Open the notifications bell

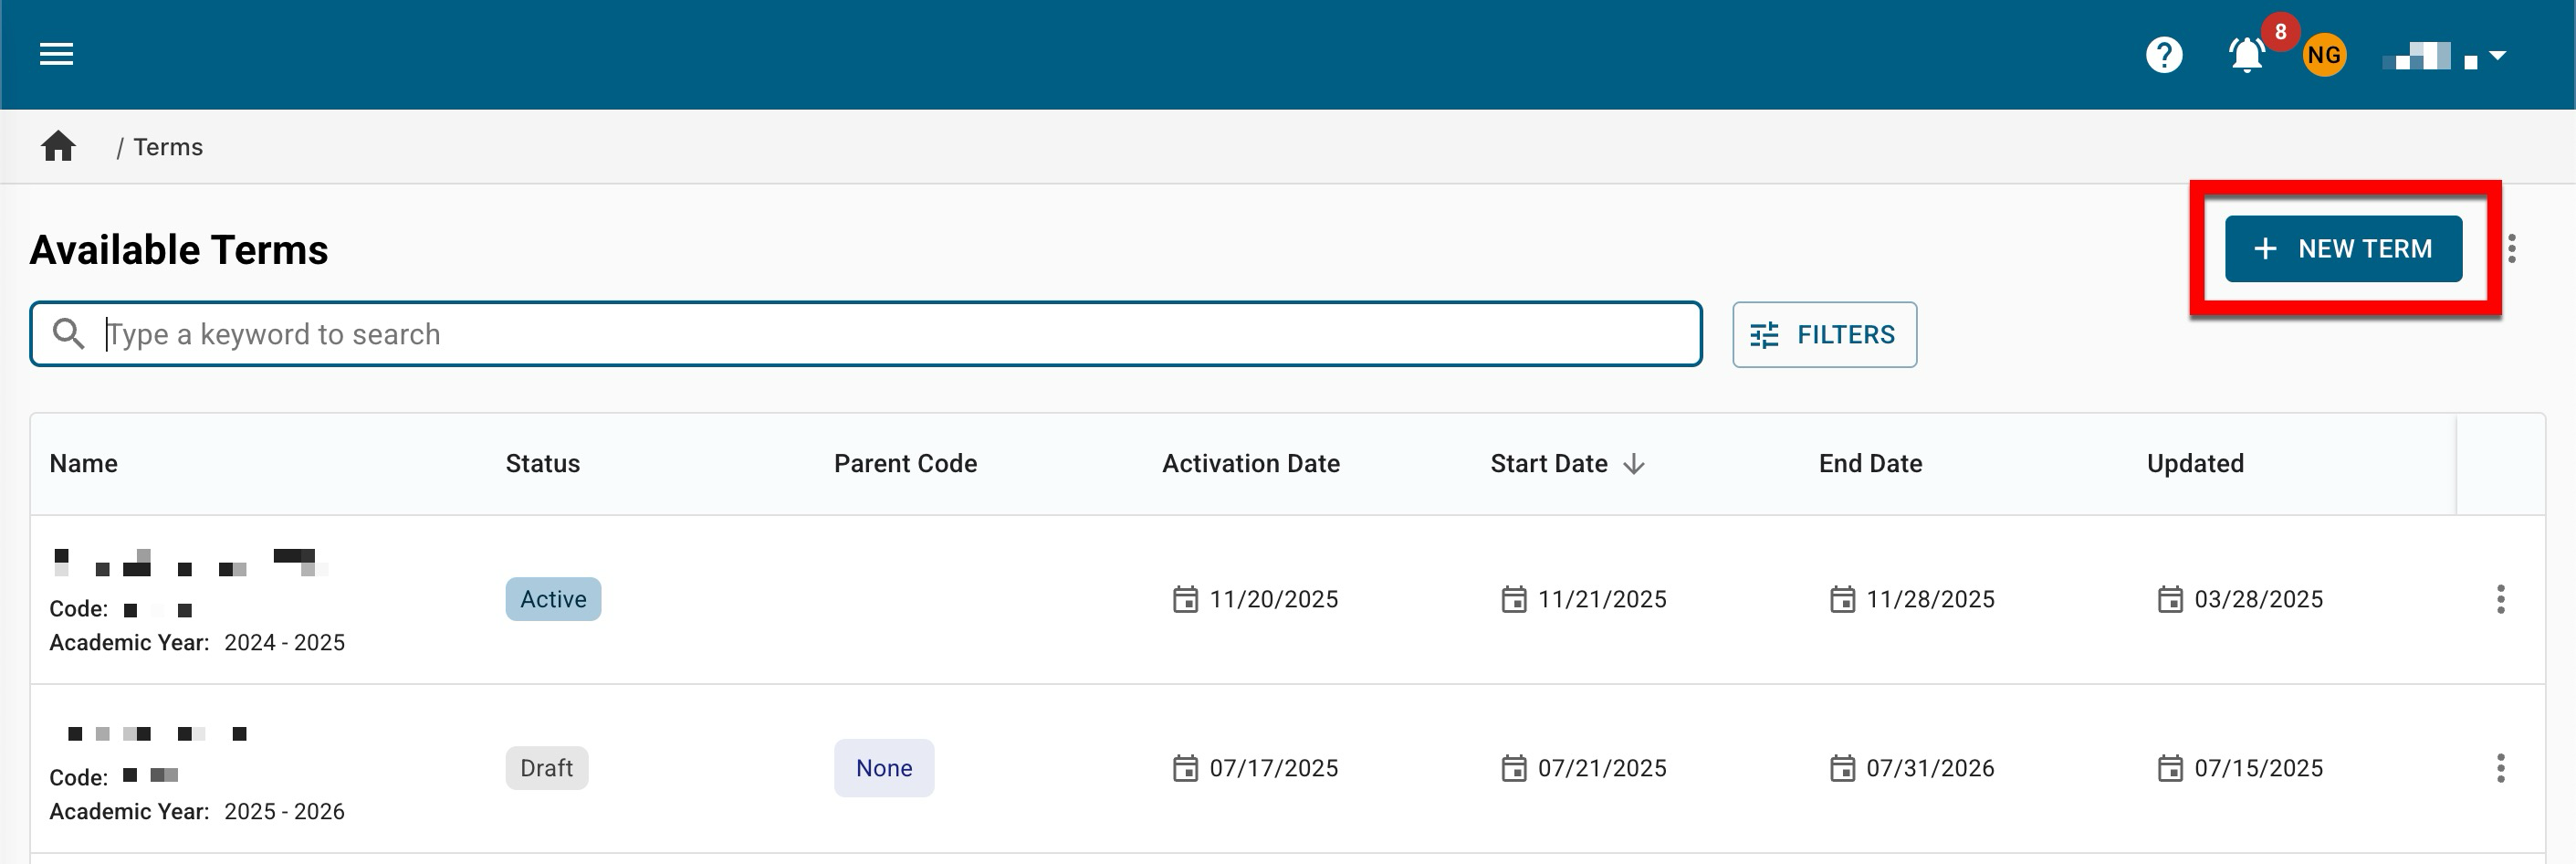pyautogui.click(x=2246, y=55)
